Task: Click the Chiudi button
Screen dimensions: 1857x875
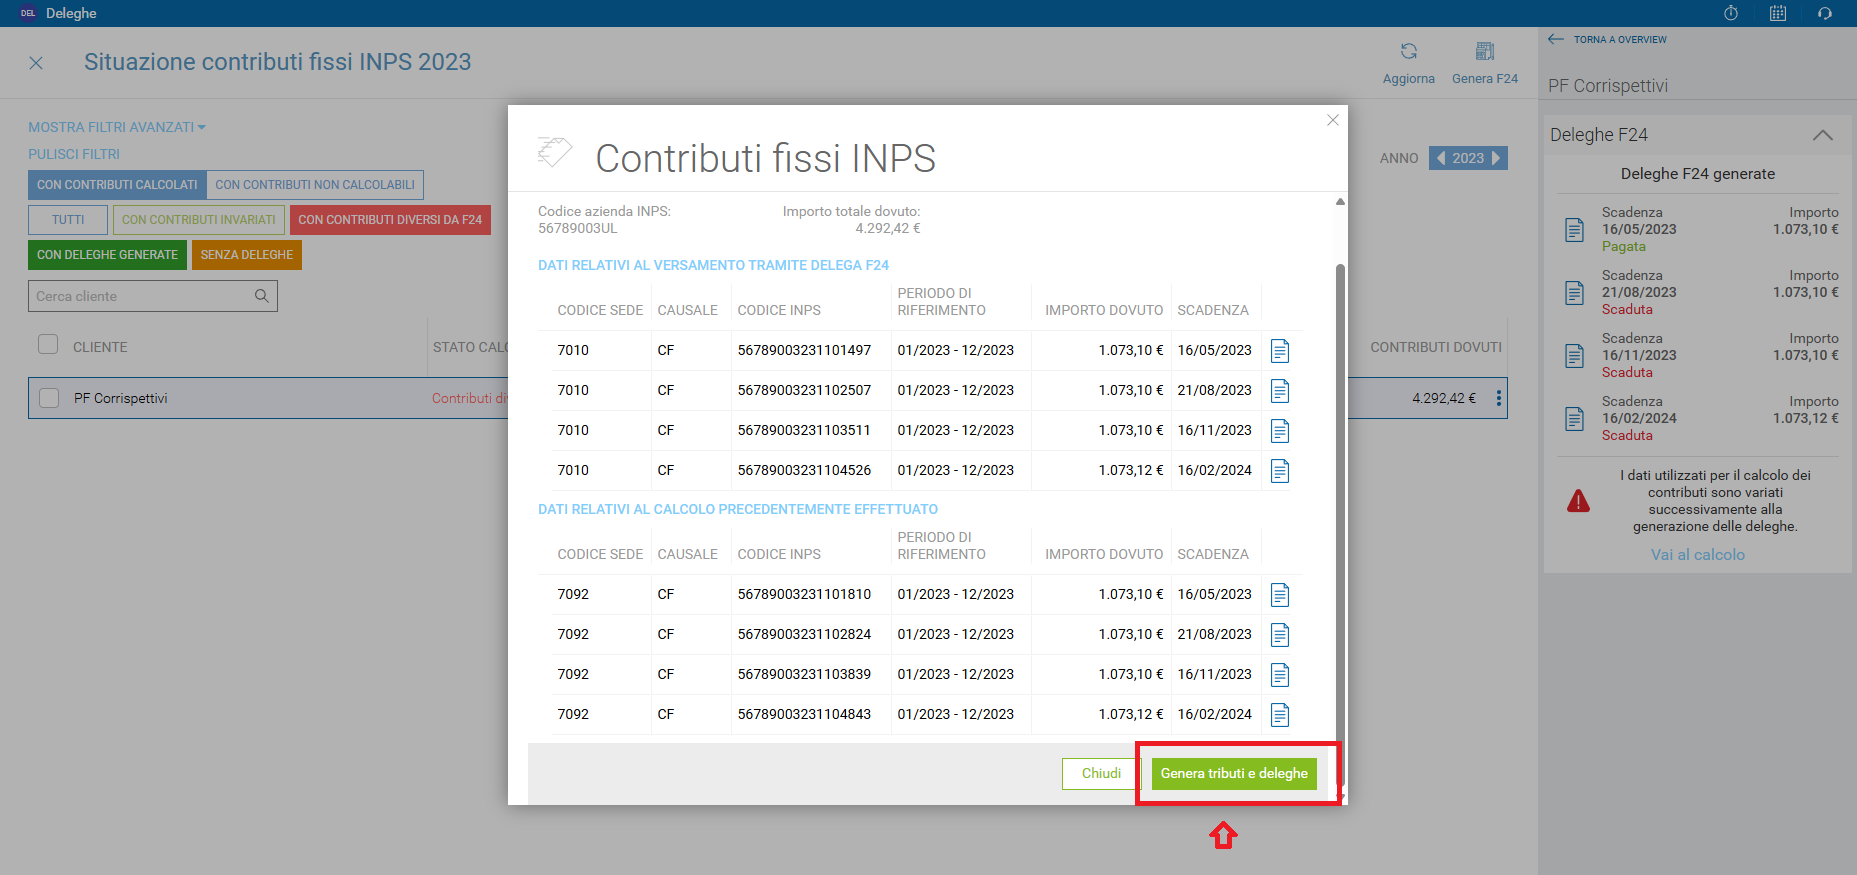Action: [x=1101, y=774]
